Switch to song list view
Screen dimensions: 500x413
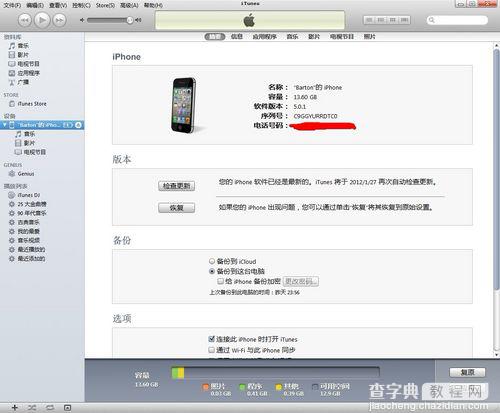tap(369, 20)
